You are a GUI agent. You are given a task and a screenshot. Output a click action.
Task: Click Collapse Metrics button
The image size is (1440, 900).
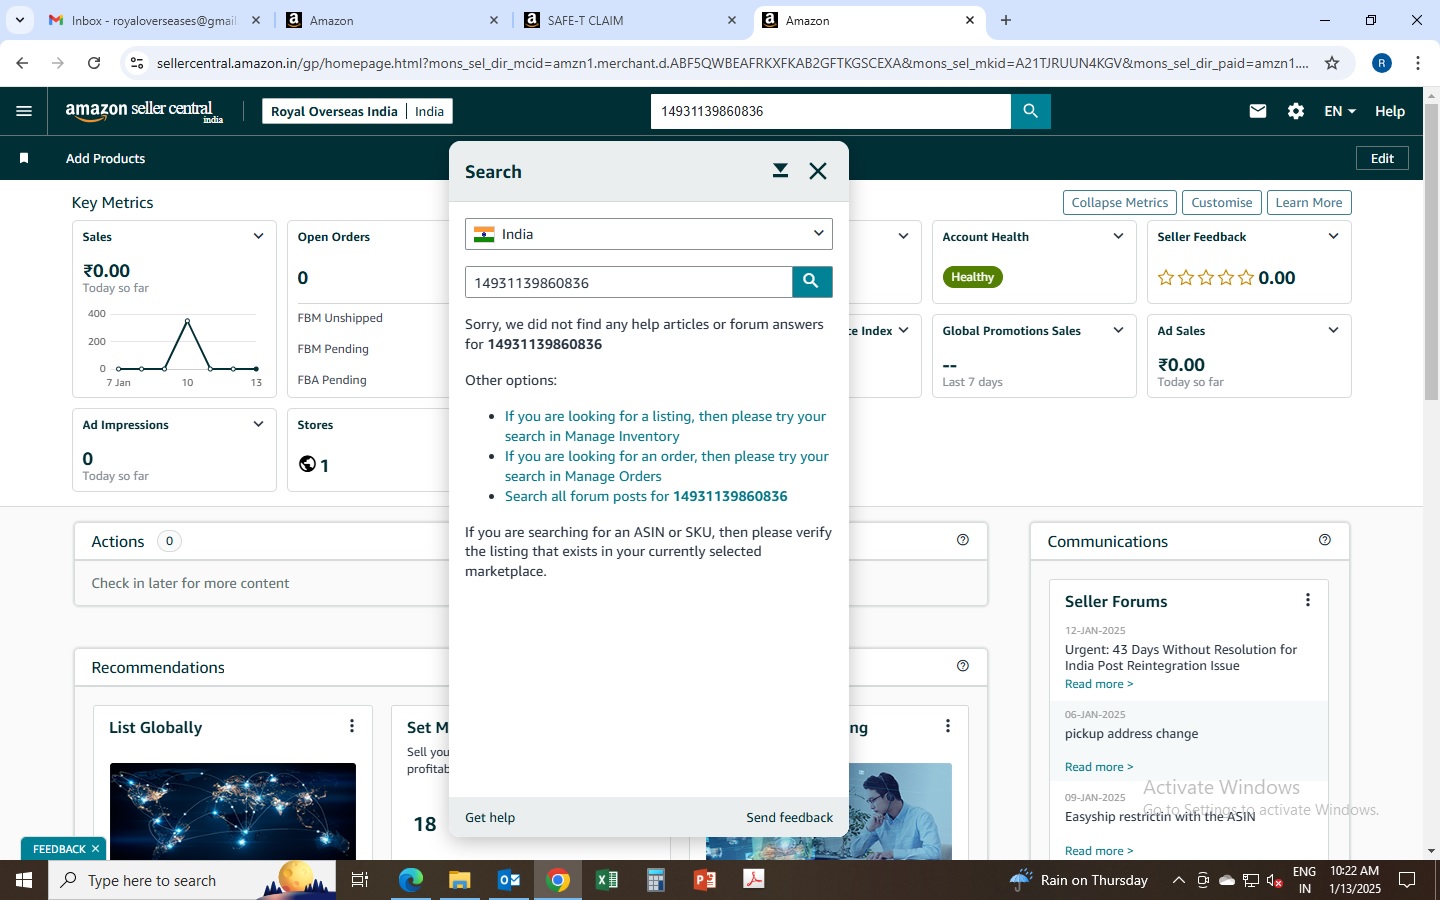pyautogui.click(x=1119, y=202)
